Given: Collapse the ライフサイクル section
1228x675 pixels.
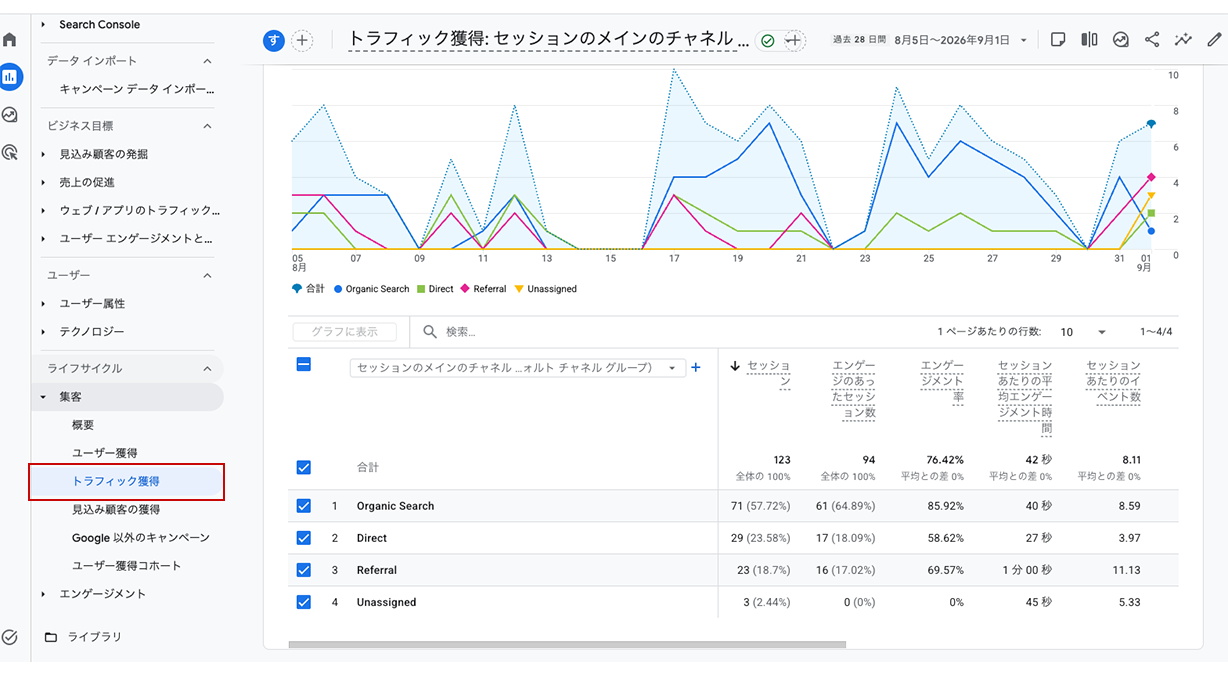Looking at the screenshot, I should 207,368.
